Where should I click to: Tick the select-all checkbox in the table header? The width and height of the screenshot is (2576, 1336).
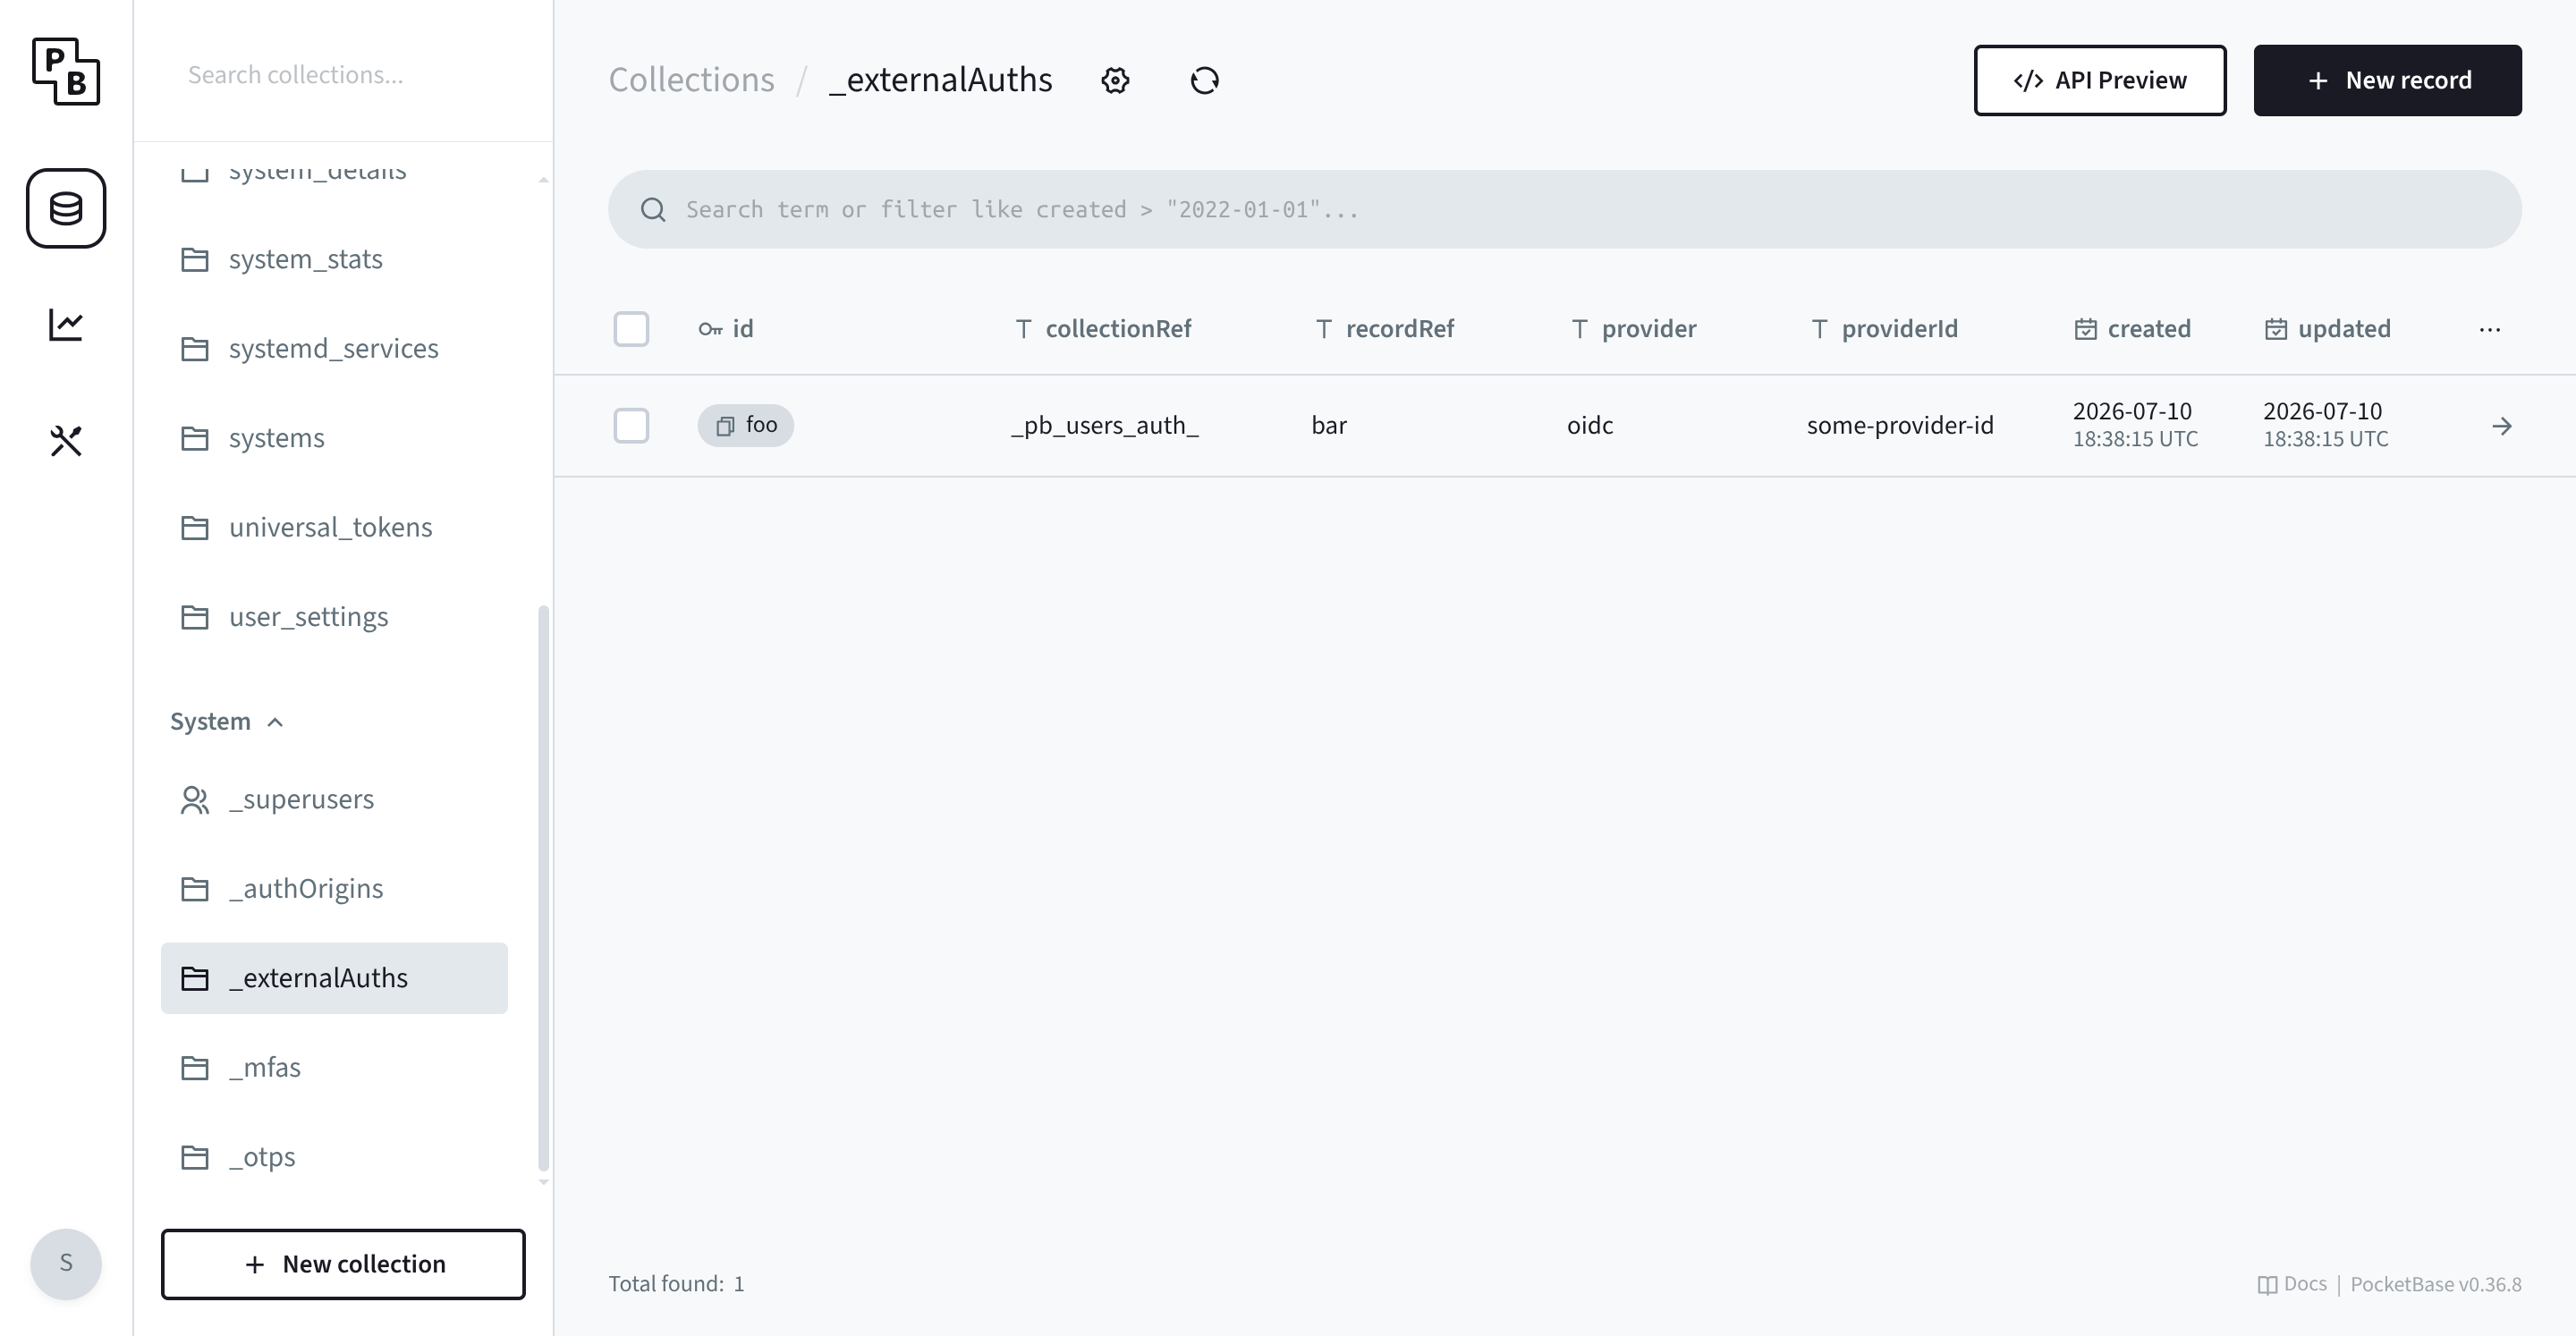click(x=631, y=329)
